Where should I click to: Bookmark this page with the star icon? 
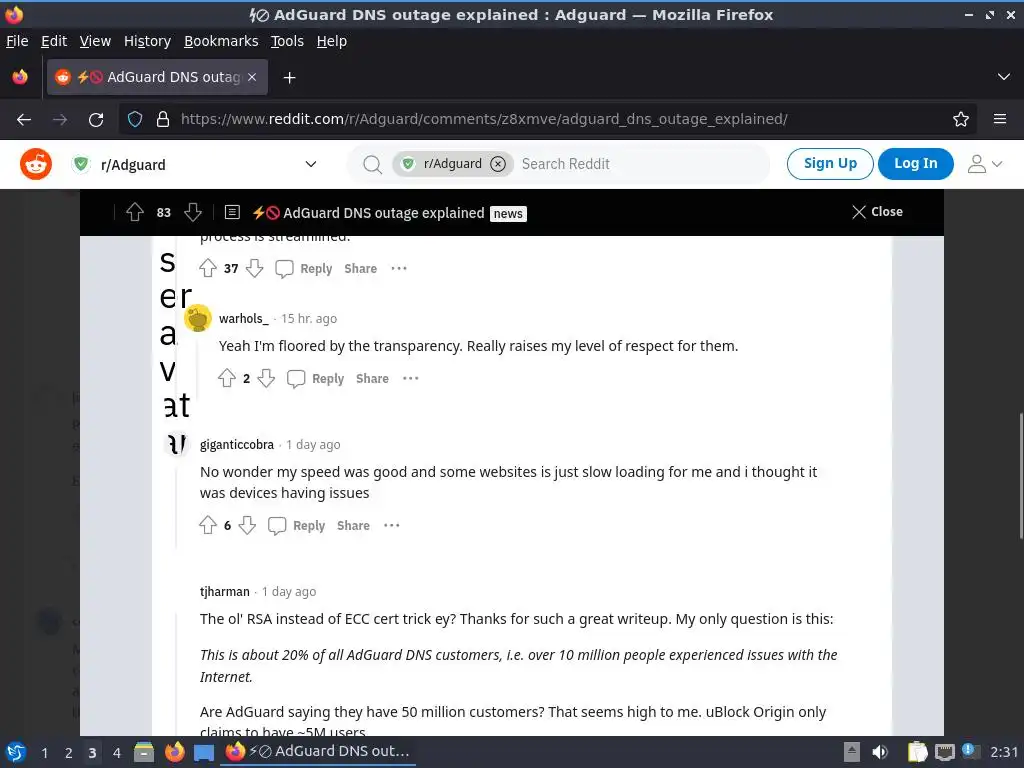961,120
